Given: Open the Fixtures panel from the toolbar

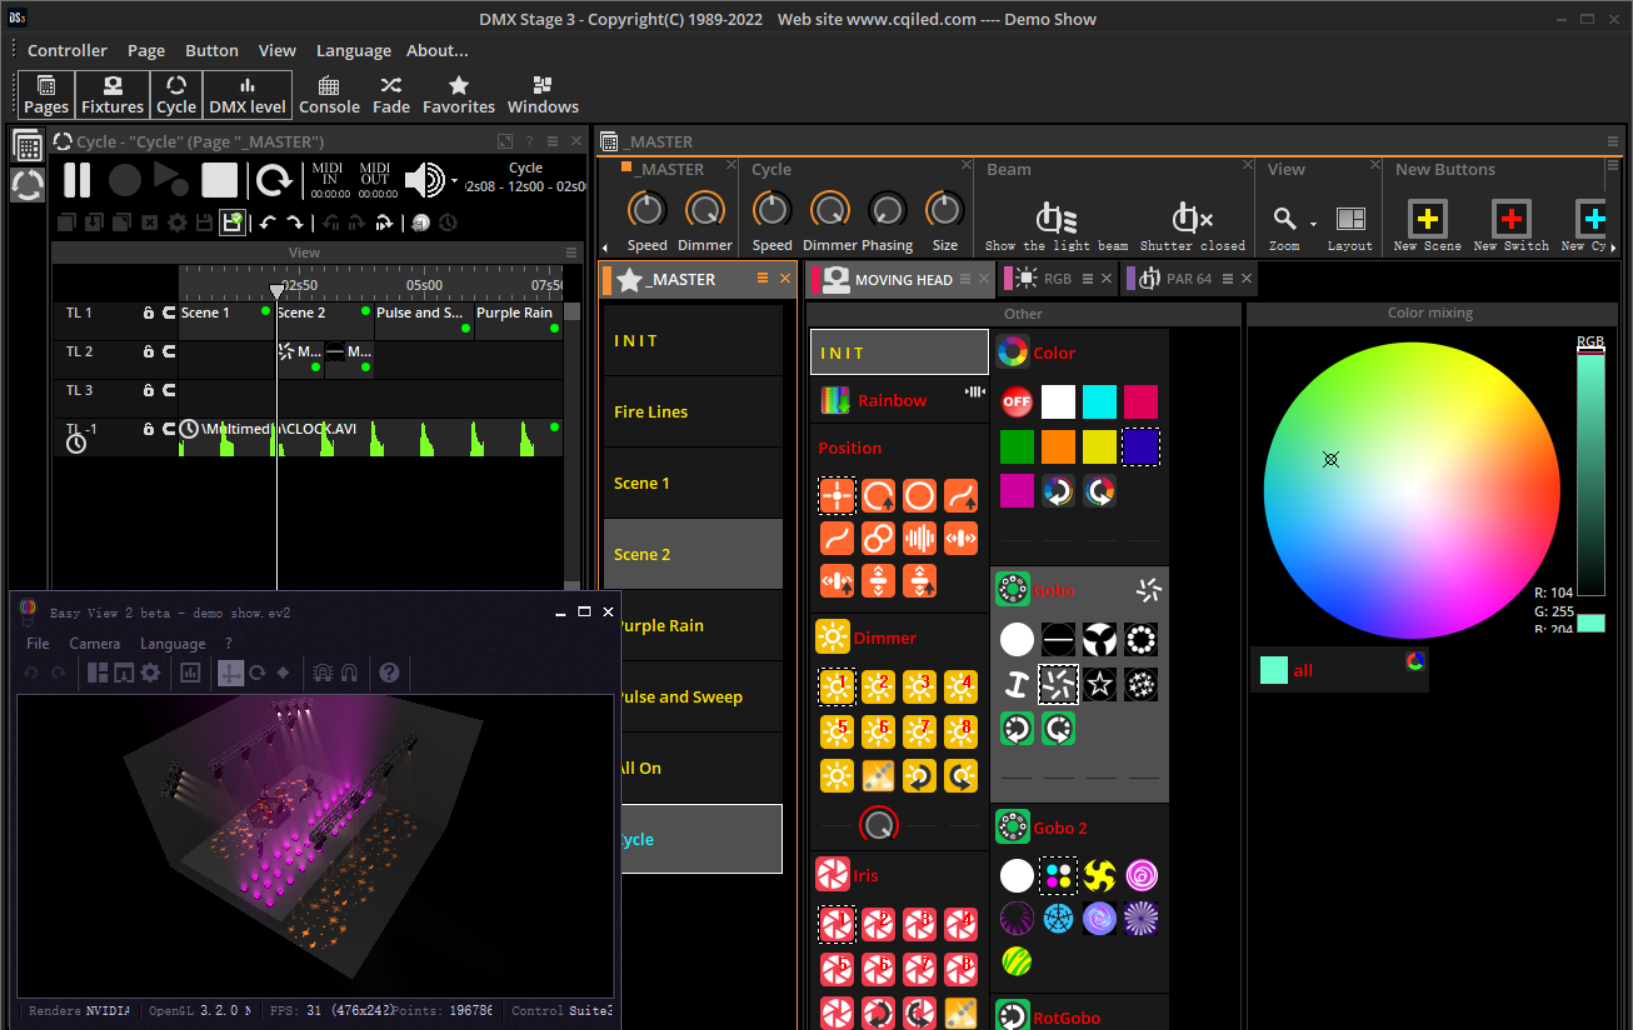Looking at the screenshot, I should click(x=112, y=95).
